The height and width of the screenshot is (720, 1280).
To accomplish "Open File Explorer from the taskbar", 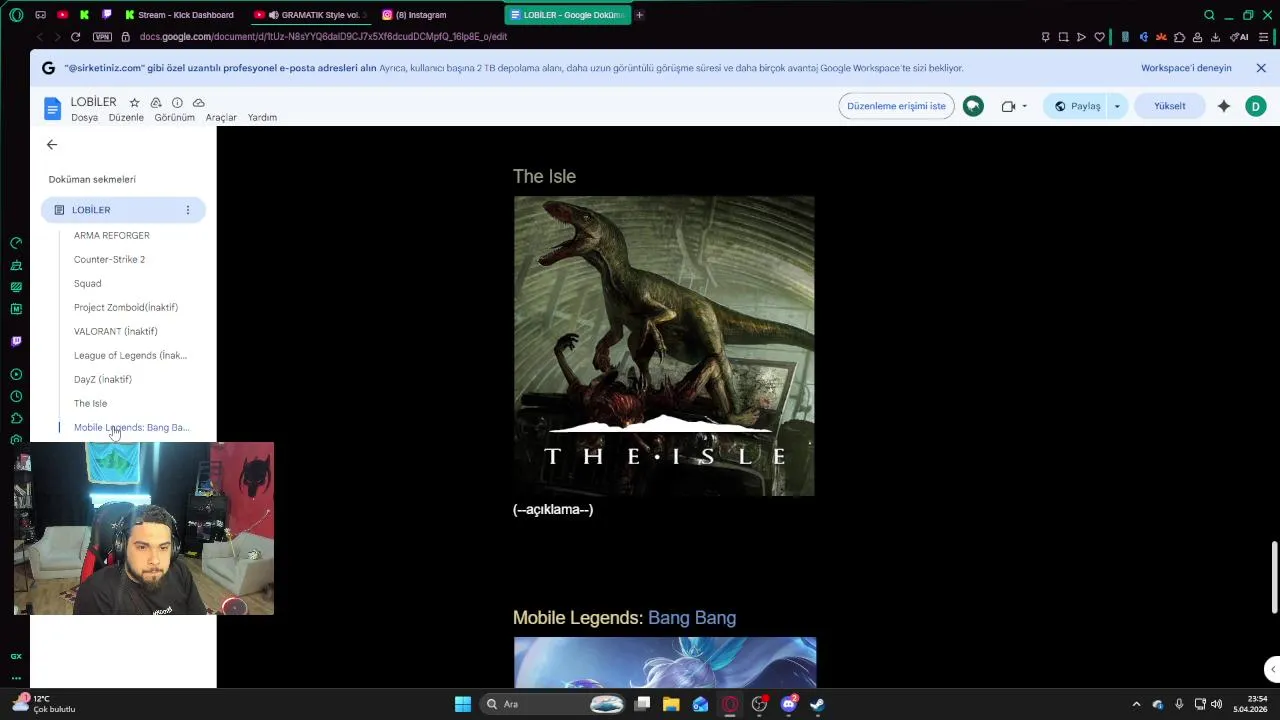I will (x=671, y=704).
